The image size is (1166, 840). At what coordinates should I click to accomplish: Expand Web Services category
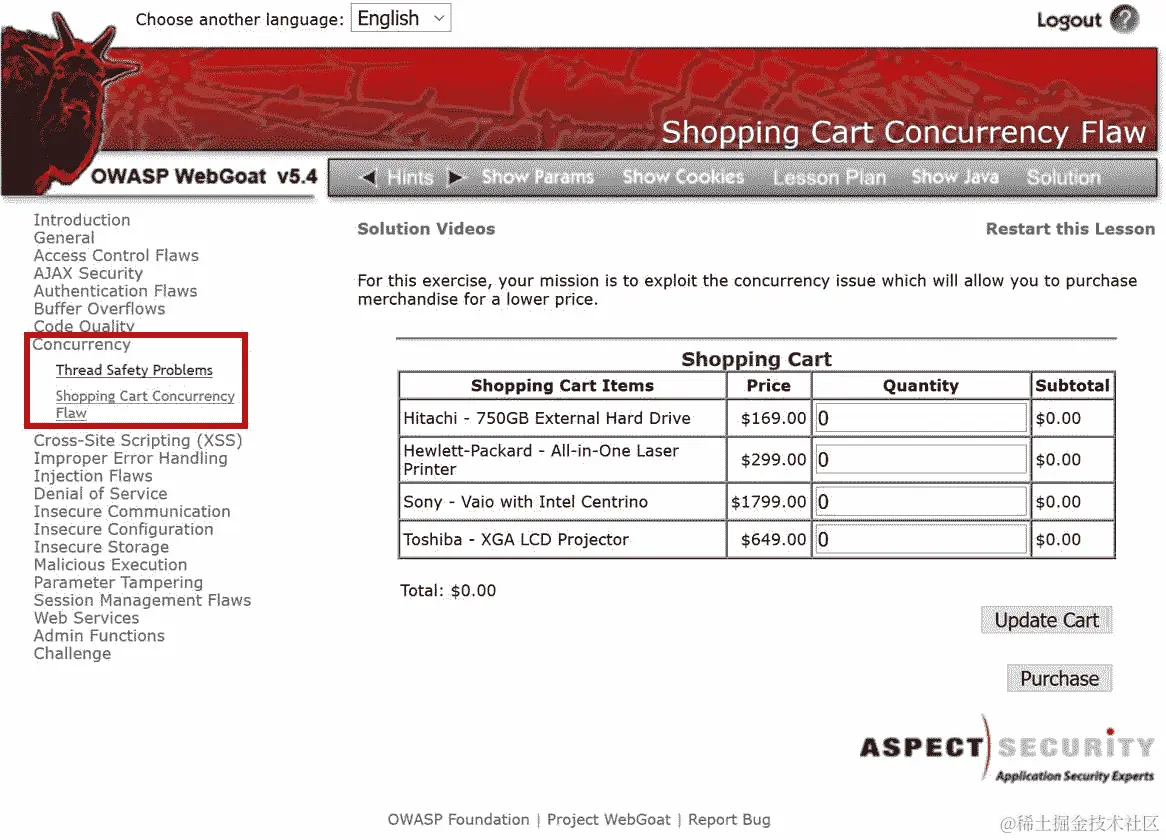[86, 618]
